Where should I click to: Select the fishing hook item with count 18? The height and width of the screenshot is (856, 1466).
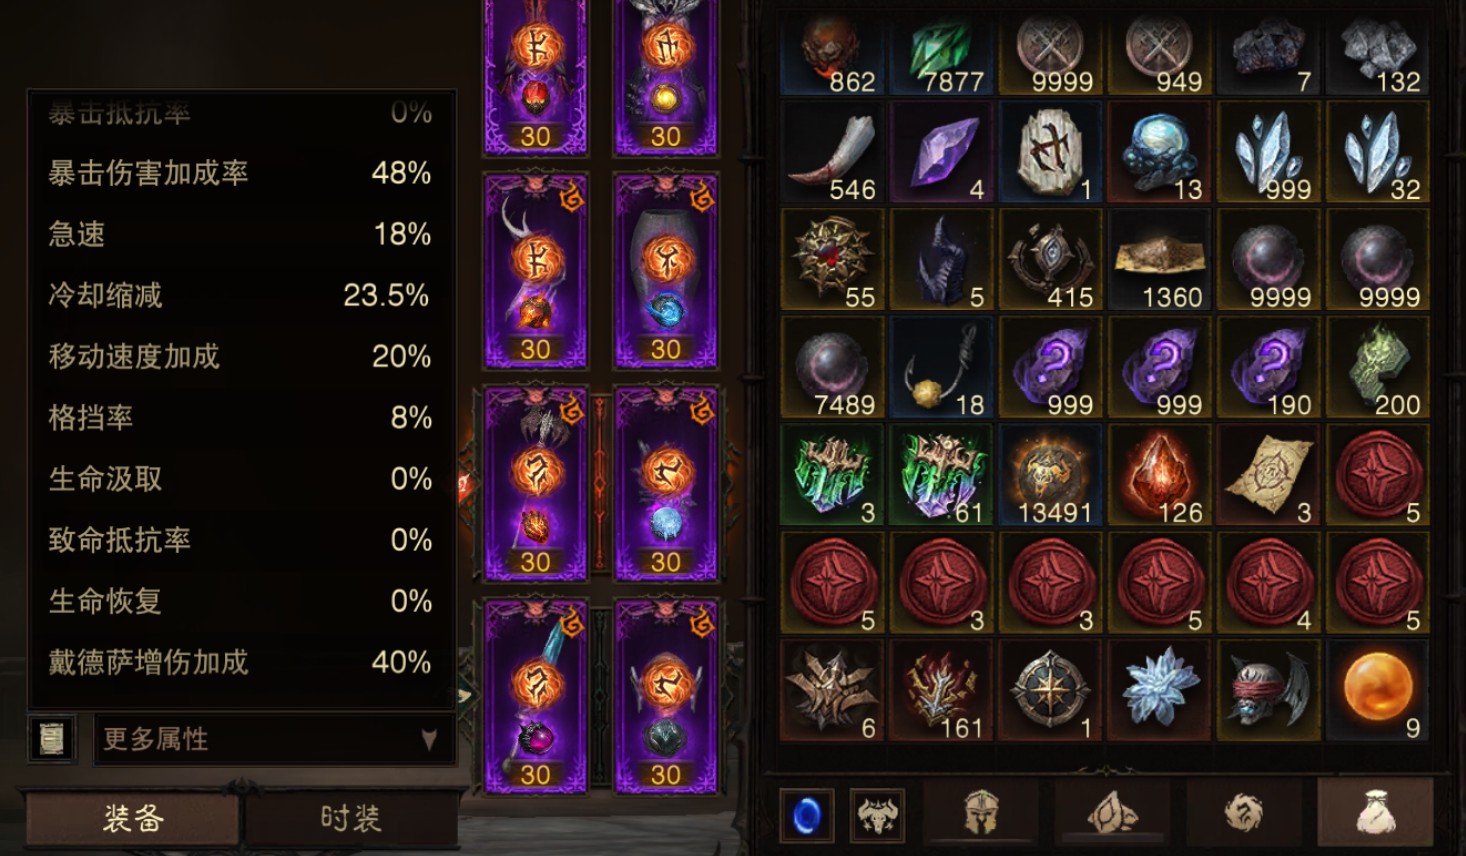tap(941, 368)
